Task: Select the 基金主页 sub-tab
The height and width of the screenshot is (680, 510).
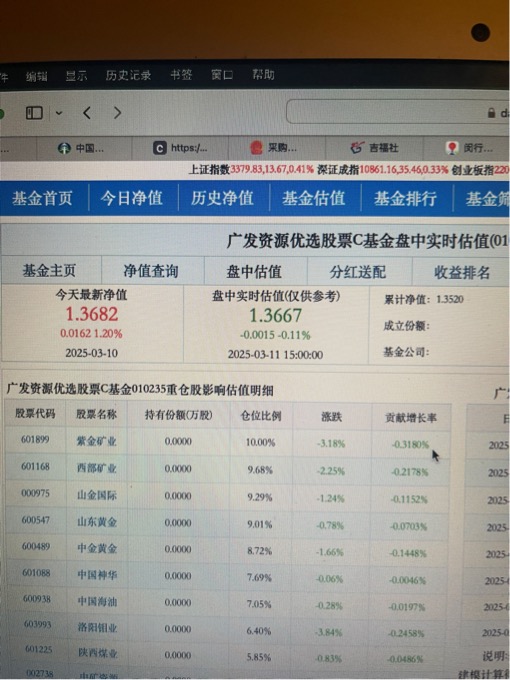Action: 49,271
